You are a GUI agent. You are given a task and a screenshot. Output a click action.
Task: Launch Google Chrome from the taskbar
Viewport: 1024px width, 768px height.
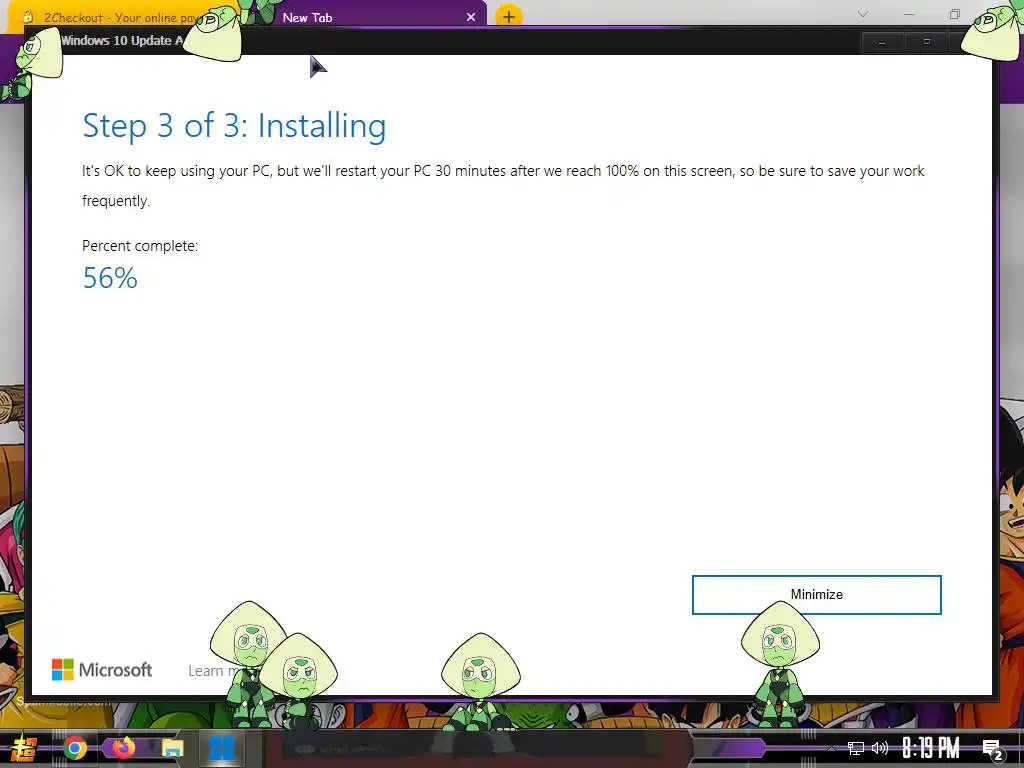click(x=74, y=748)
